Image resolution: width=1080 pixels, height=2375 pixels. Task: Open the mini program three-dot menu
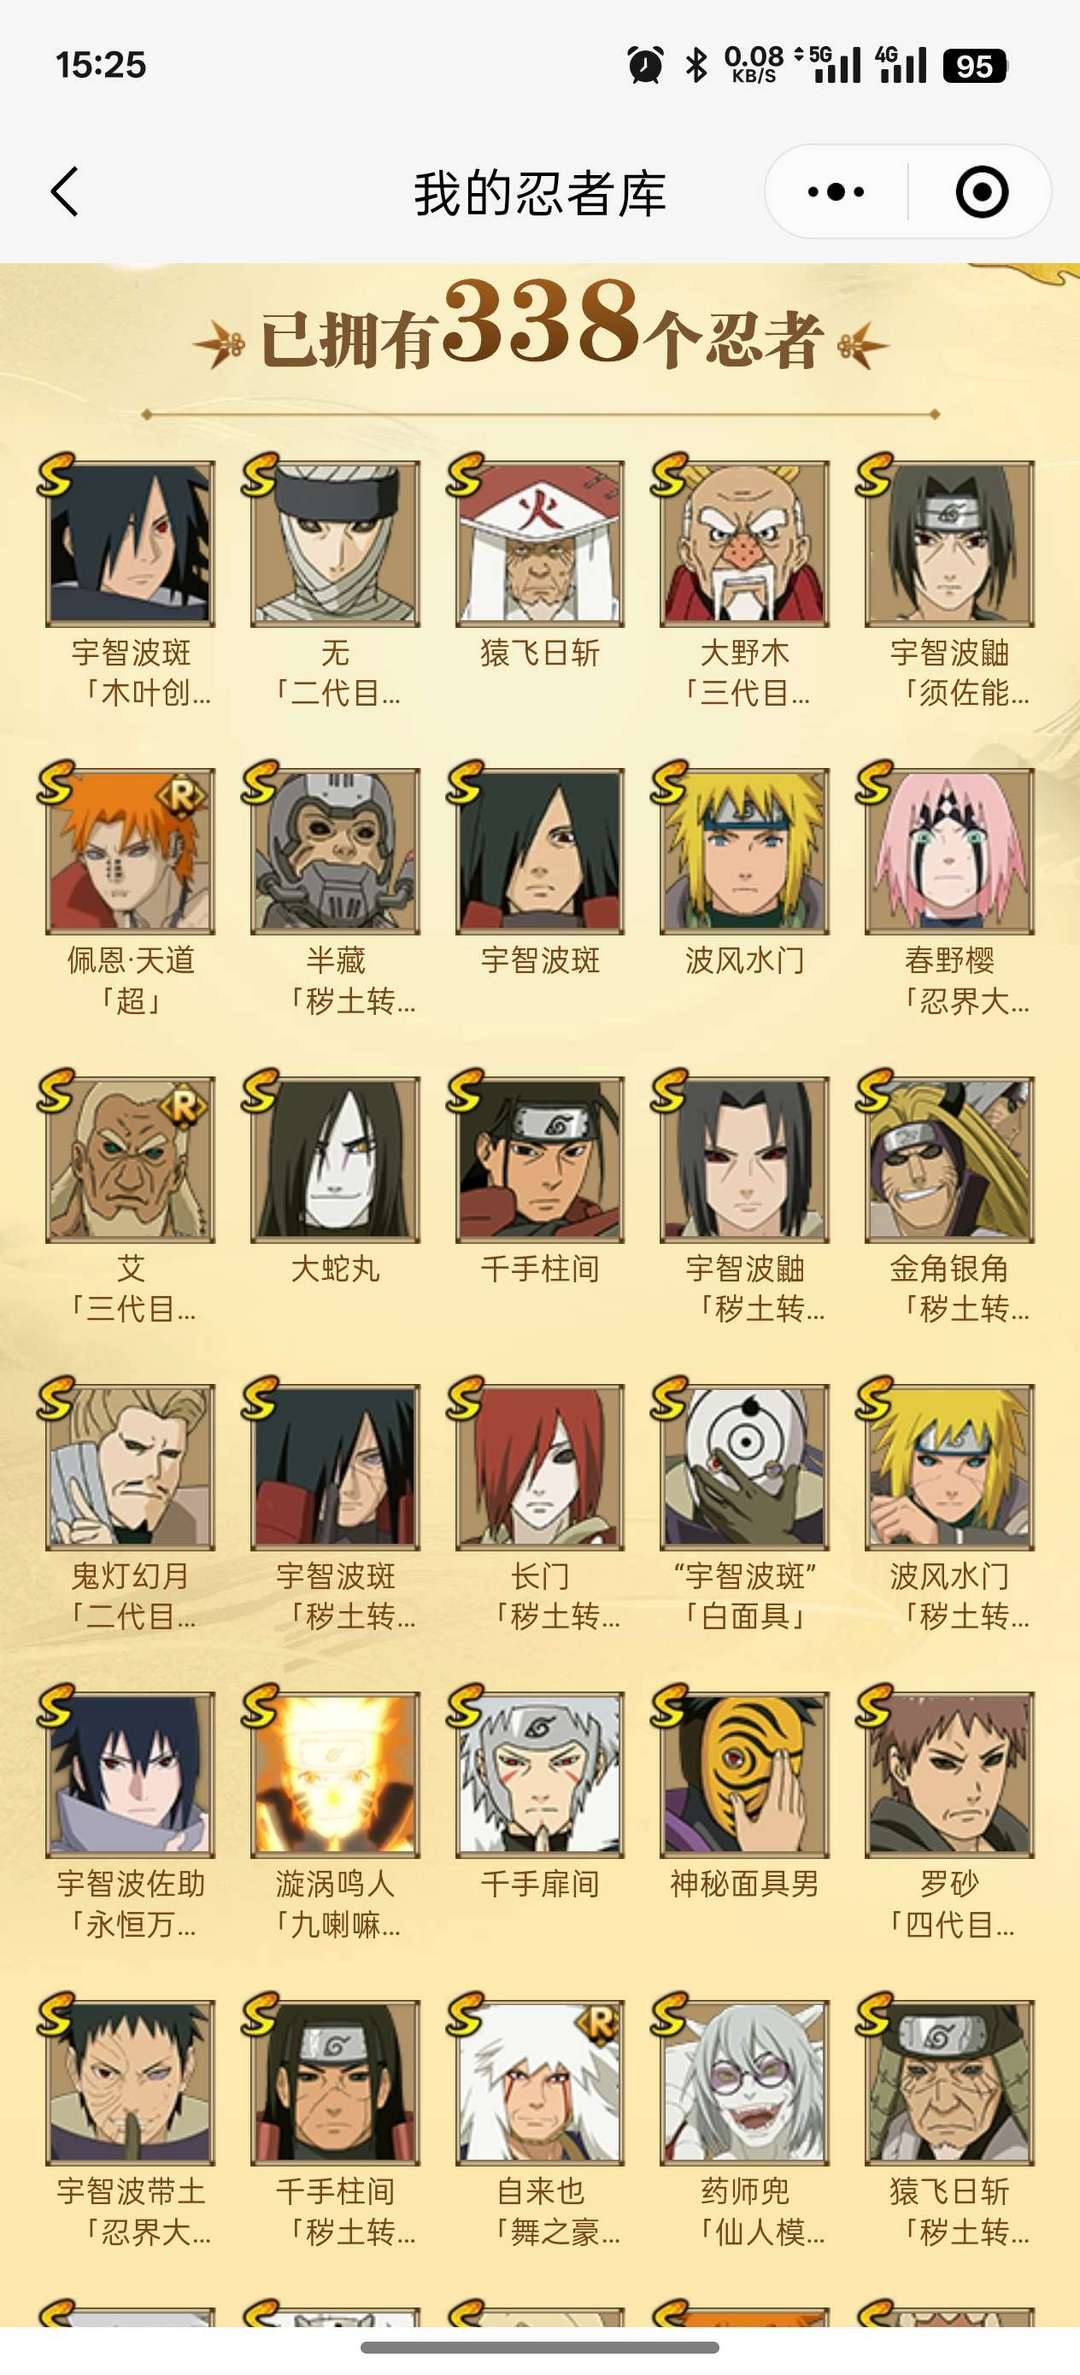836,192
